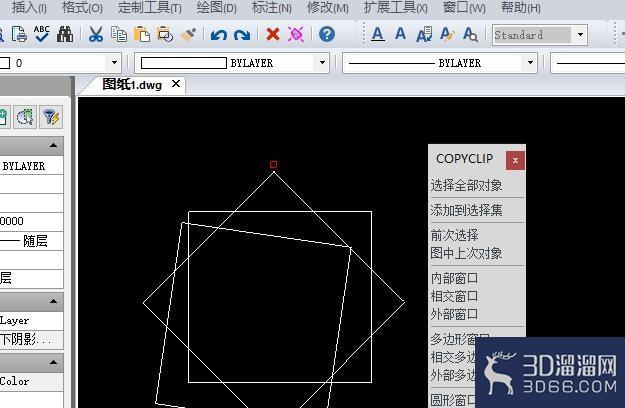Click the magenta purge icon
Screen dimensions: 625x408
point(296,34)
